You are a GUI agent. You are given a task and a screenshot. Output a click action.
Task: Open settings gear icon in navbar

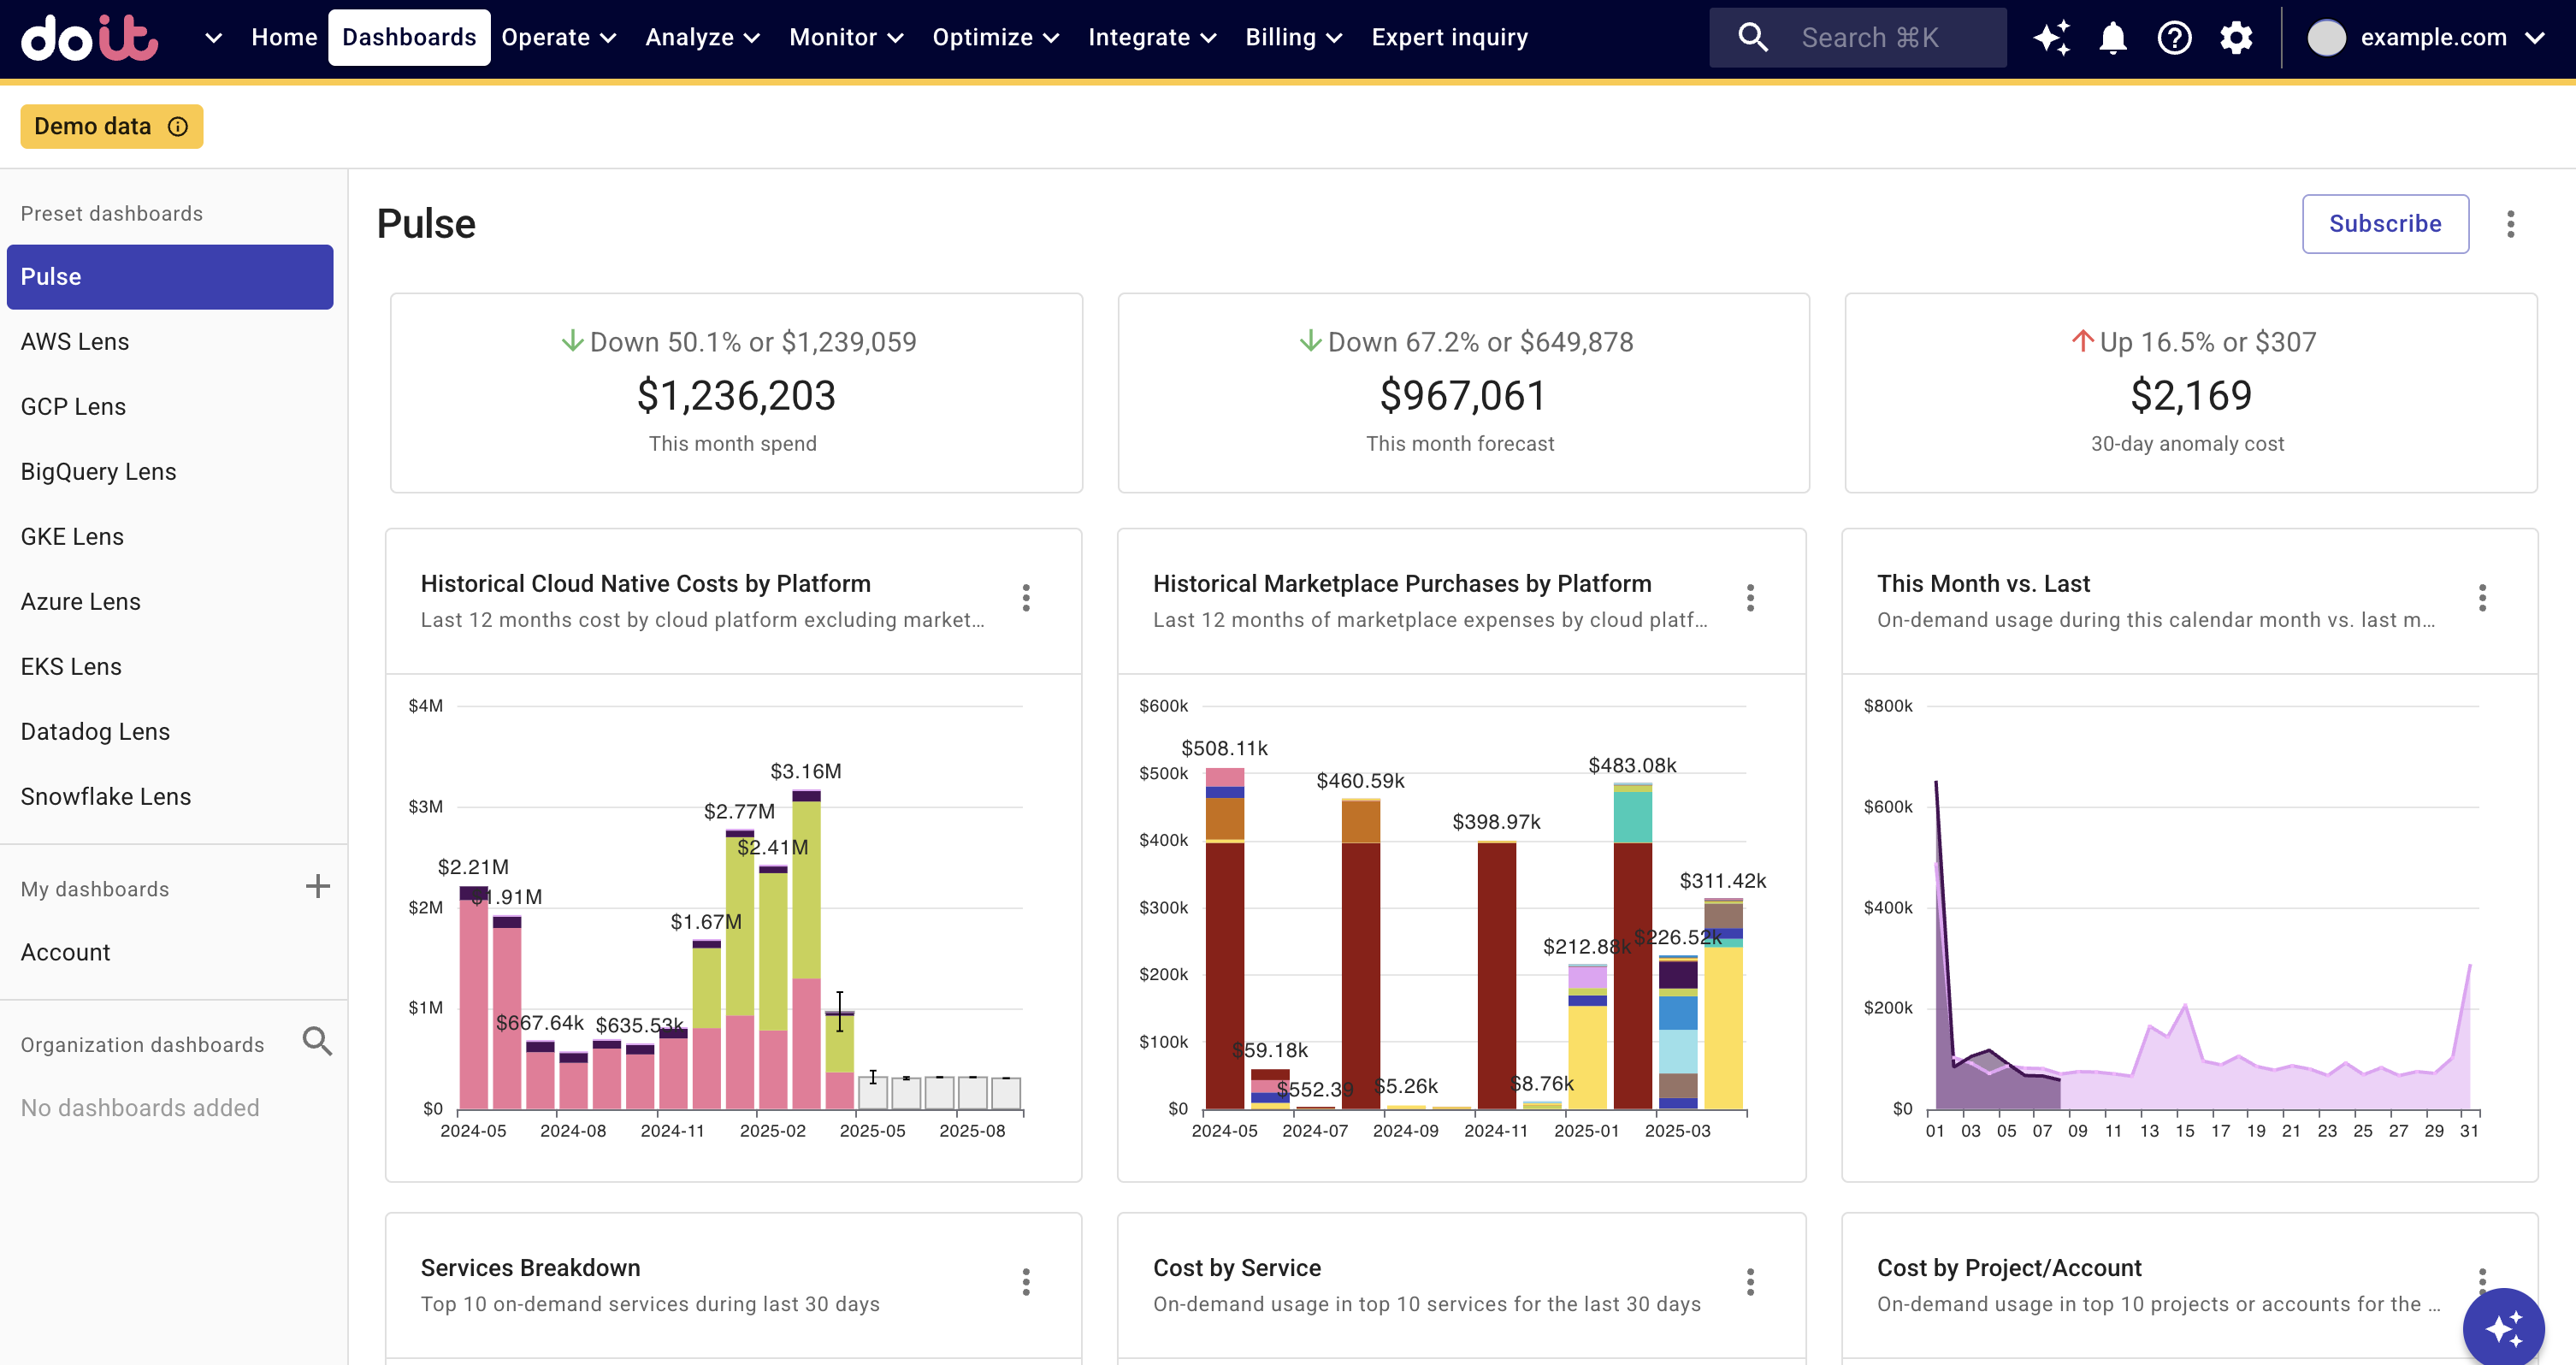[2236, 38]
